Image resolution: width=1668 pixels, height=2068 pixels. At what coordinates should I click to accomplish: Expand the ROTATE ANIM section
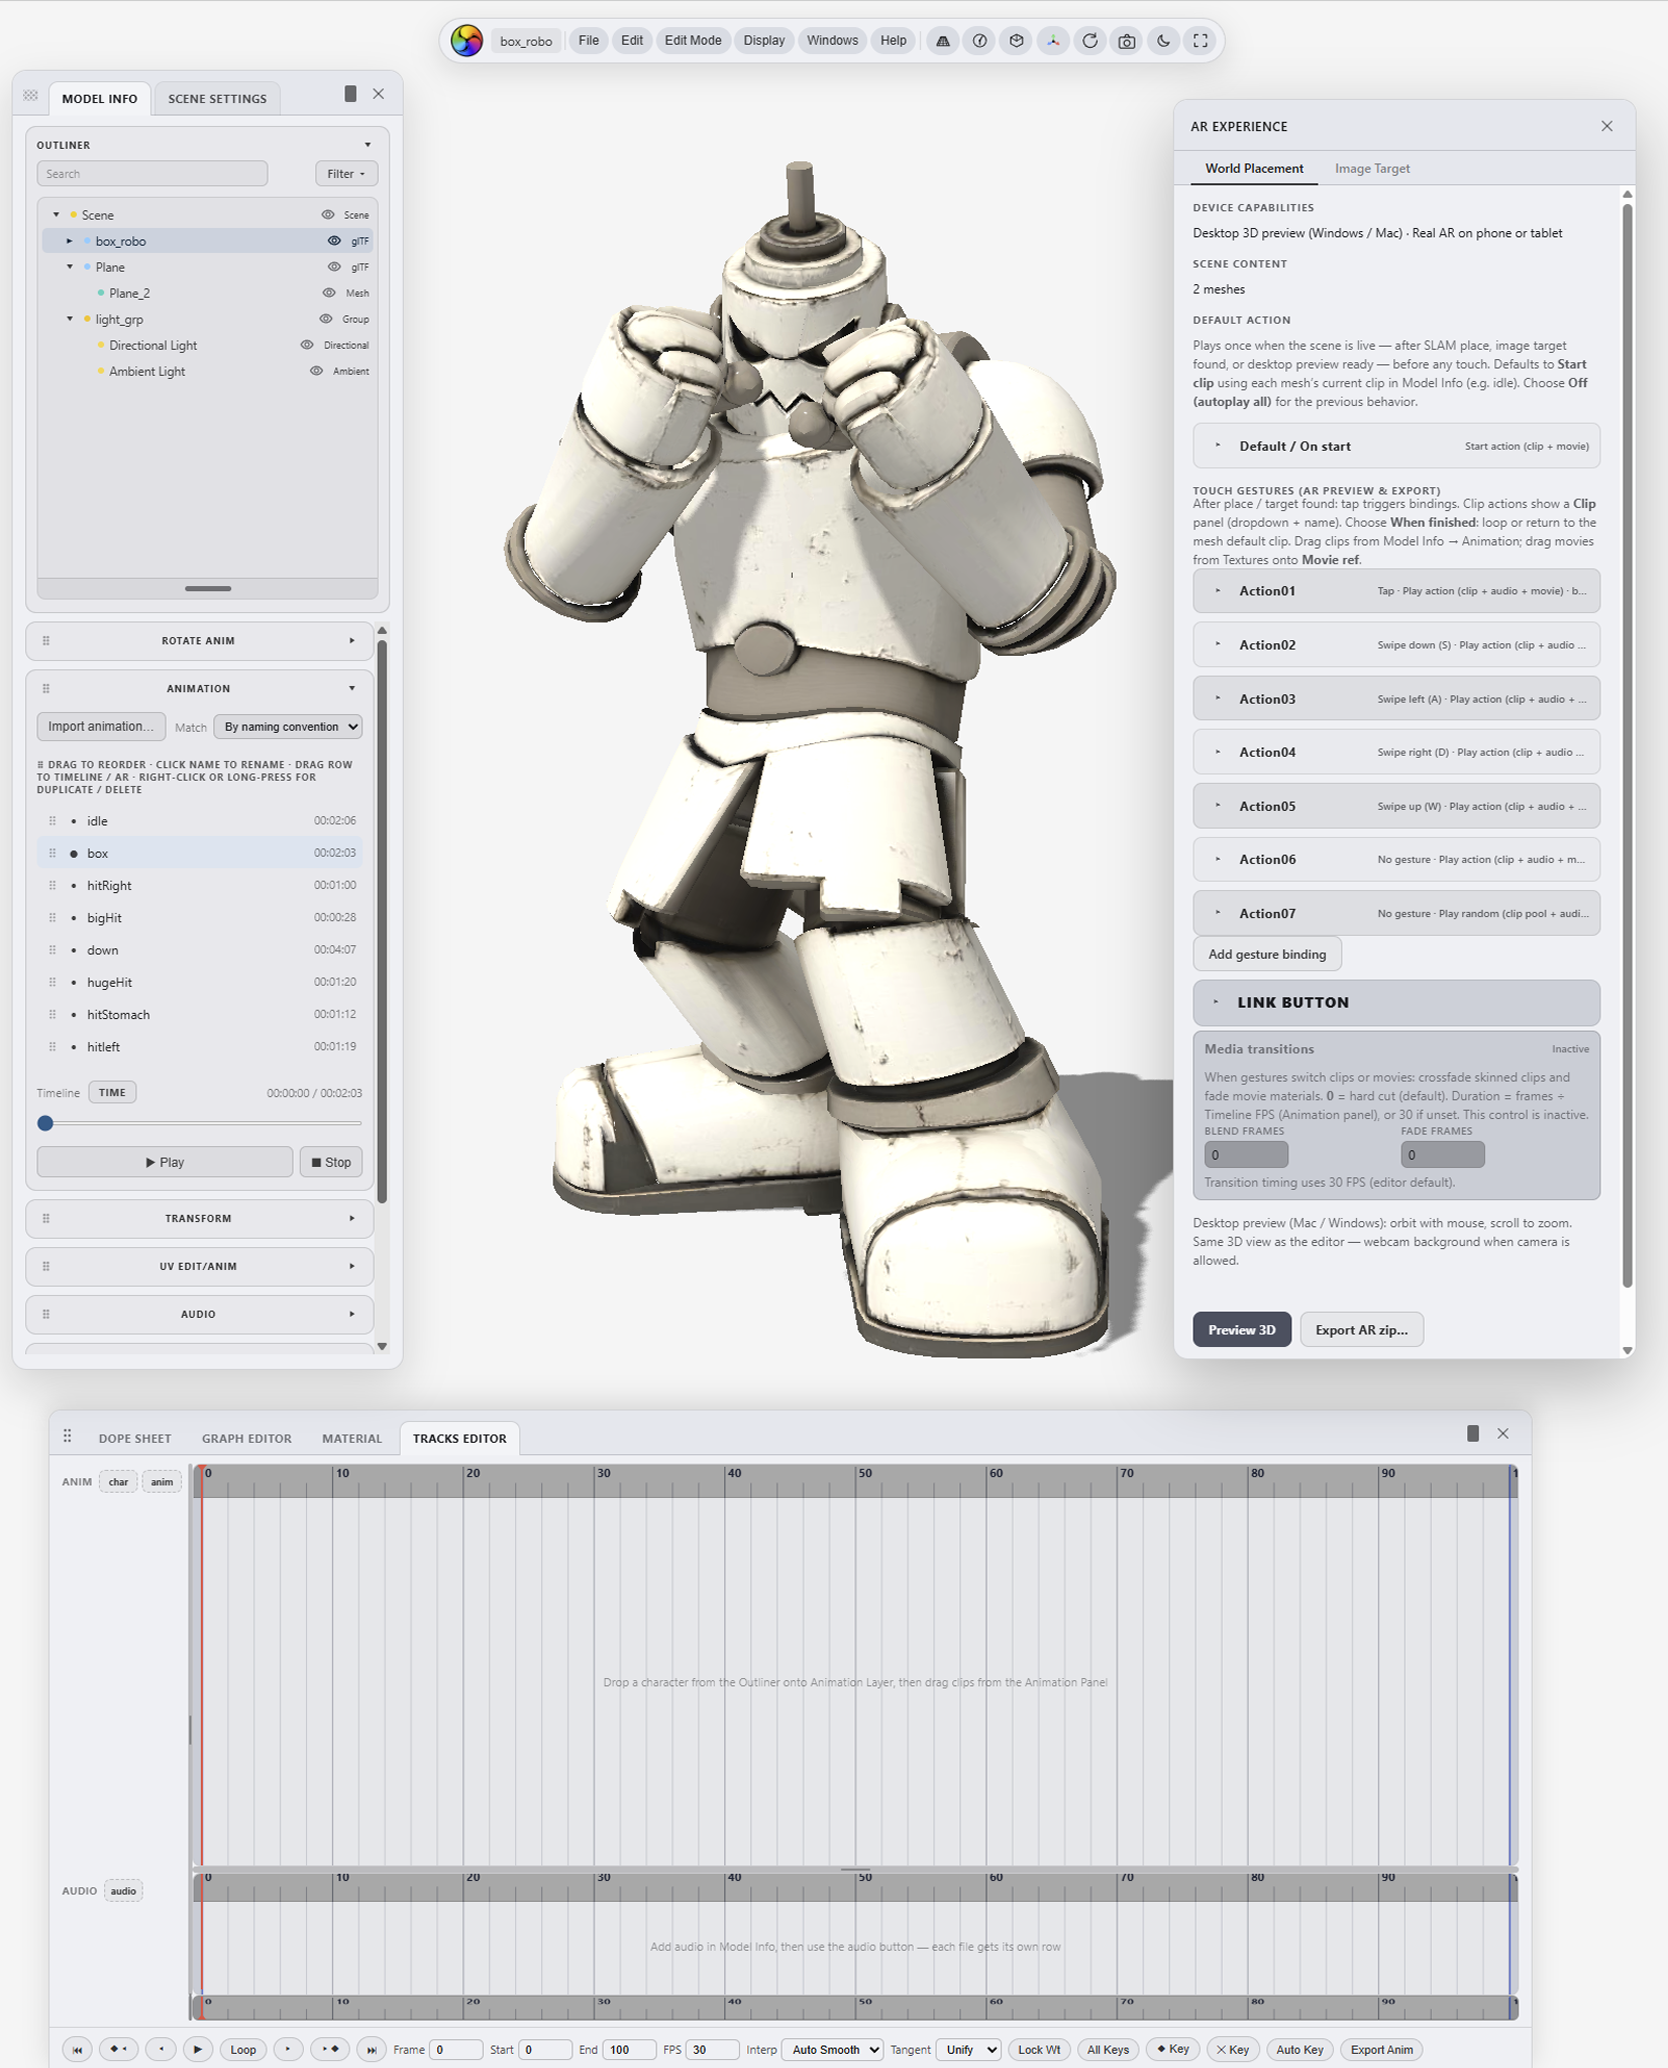(199, 641)
